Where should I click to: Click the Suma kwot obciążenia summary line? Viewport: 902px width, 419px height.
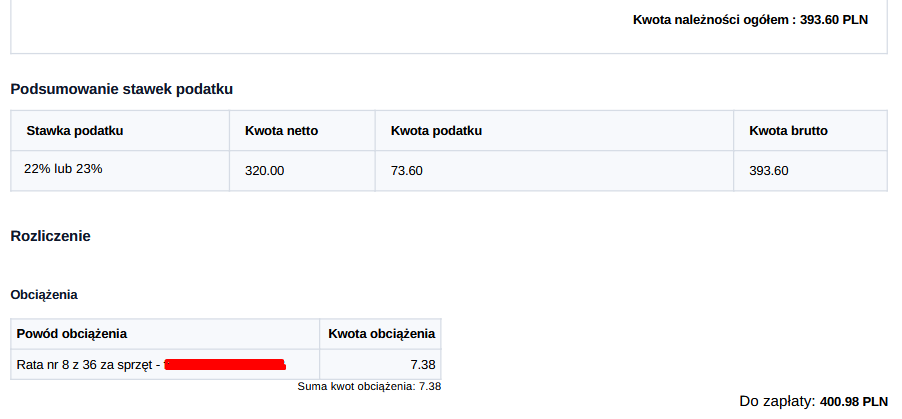(x=370, y=386)
